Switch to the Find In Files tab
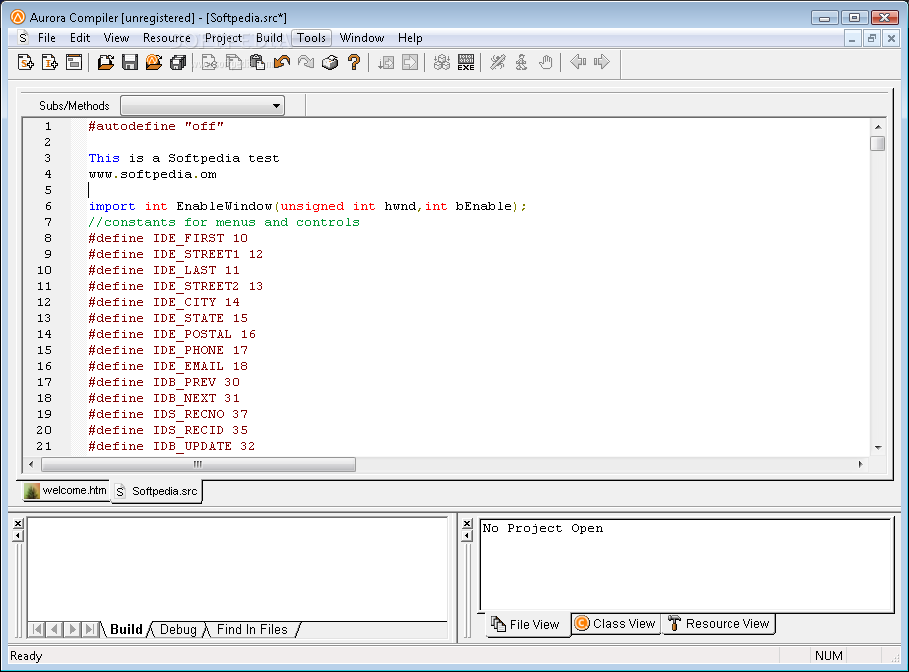 tap(252, 629)
